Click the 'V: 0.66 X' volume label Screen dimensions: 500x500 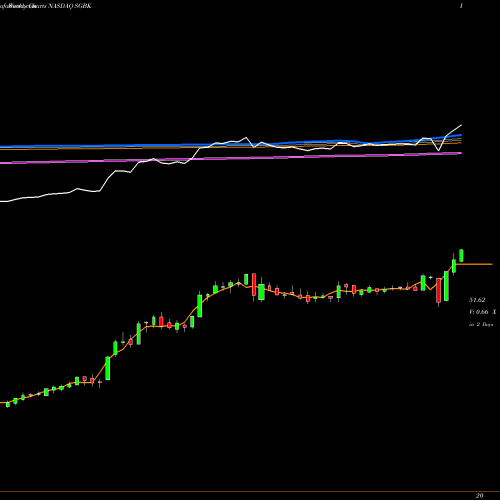(483, 312)
